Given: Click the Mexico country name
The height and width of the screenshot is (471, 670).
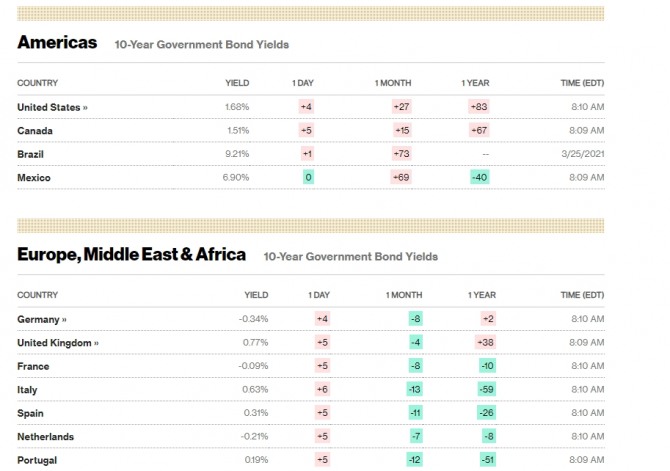Looking at the screenshot, I should (34, 178).
